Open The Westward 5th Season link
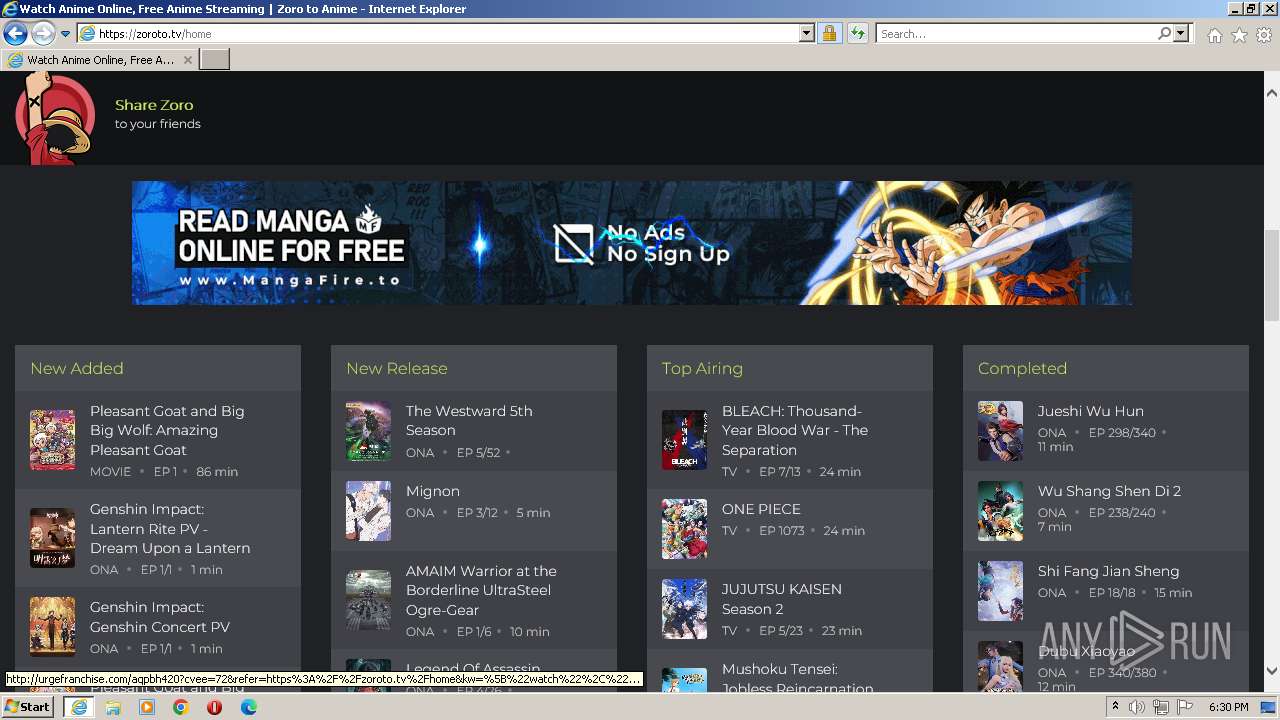Image resolution: width=1280 pixels, height=720 pixels. 469,420
